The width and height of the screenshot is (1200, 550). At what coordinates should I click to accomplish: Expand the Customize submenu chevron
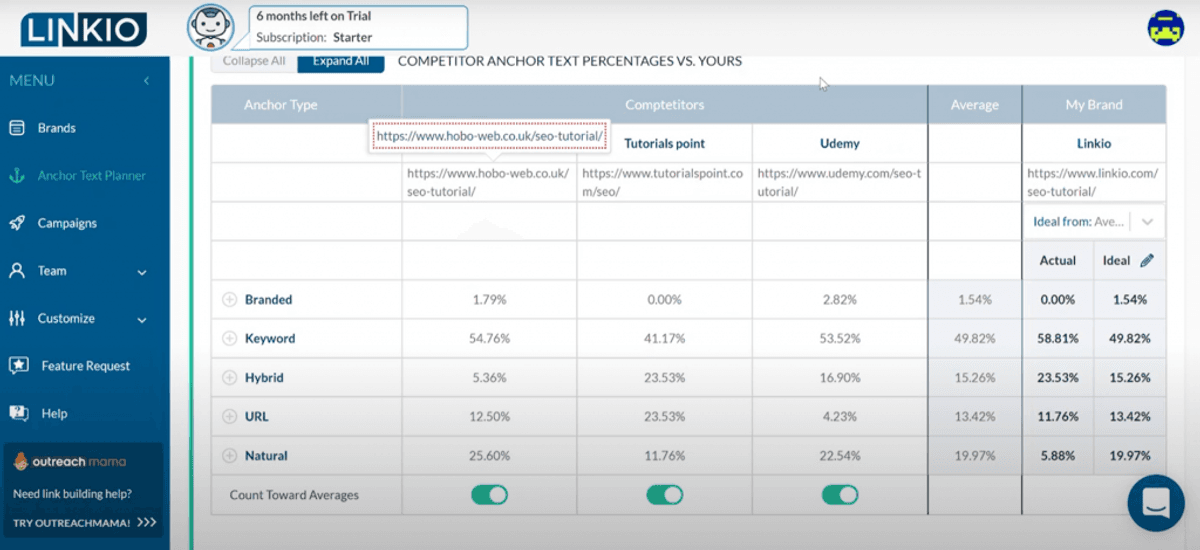142,320
